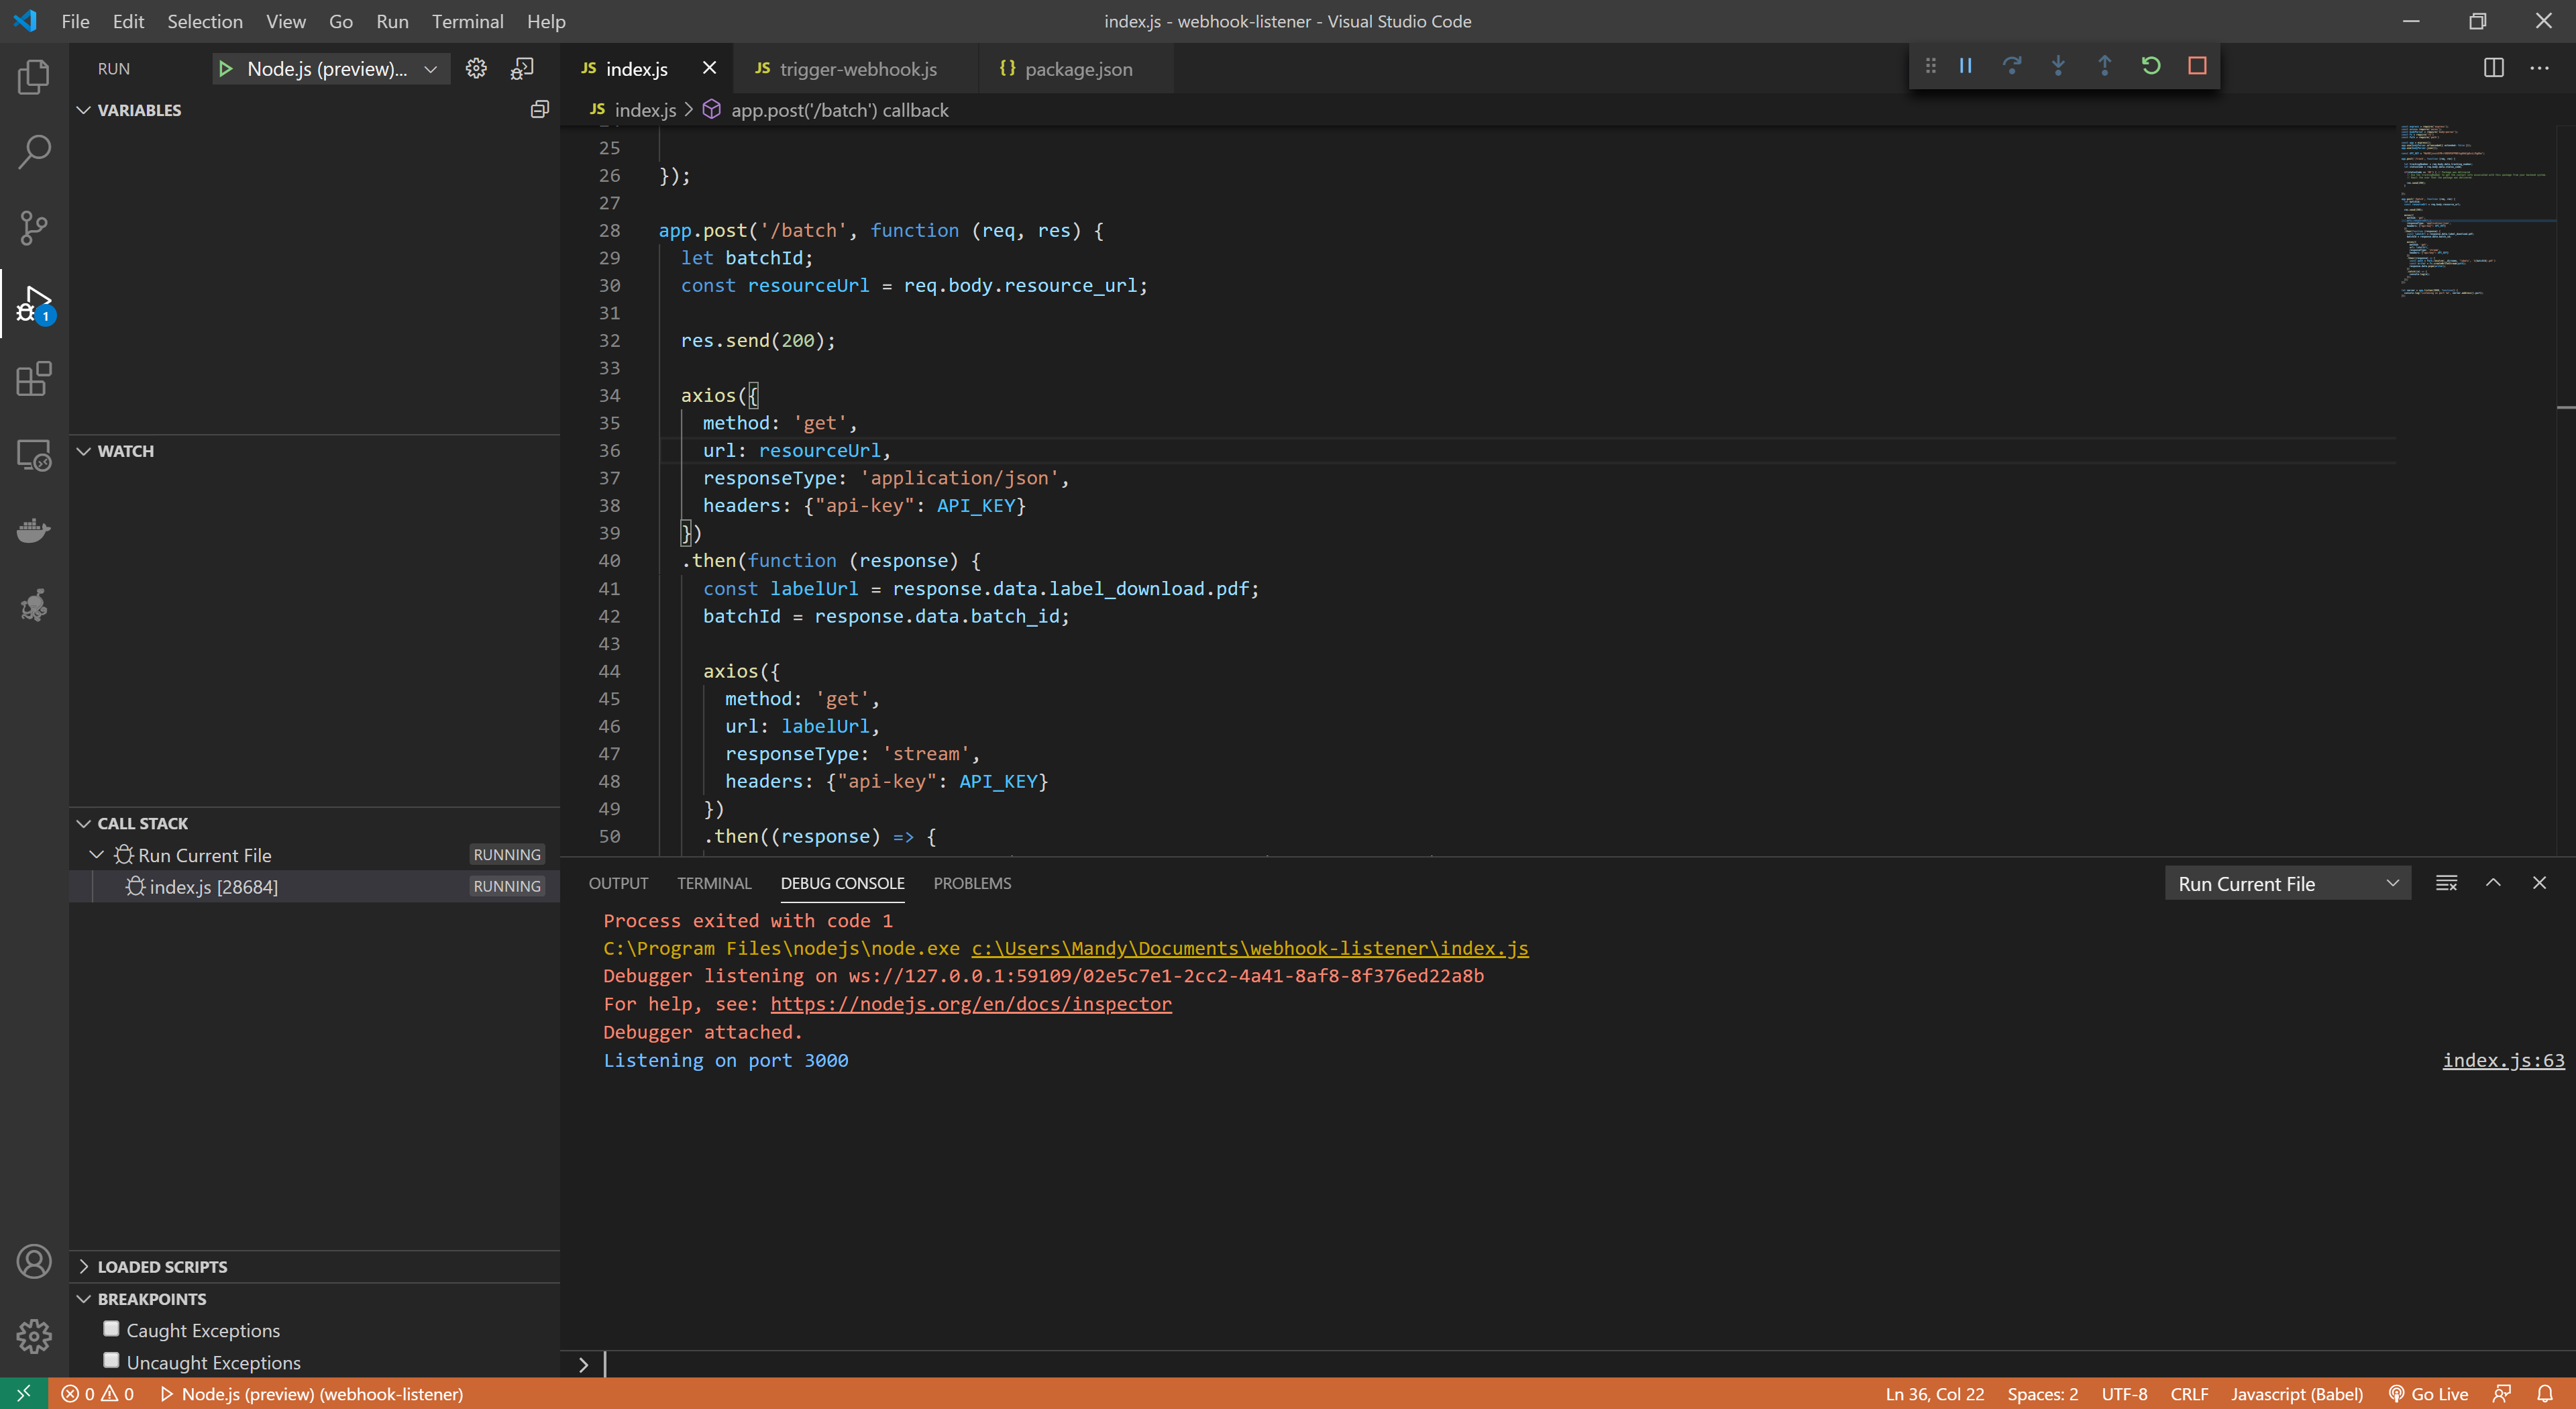The width and height of the screenshot is (2576, 1409).
Task: Enable Caught Exceptions breakpoint
Action: pyautogui.click(x=111, y=1329)
